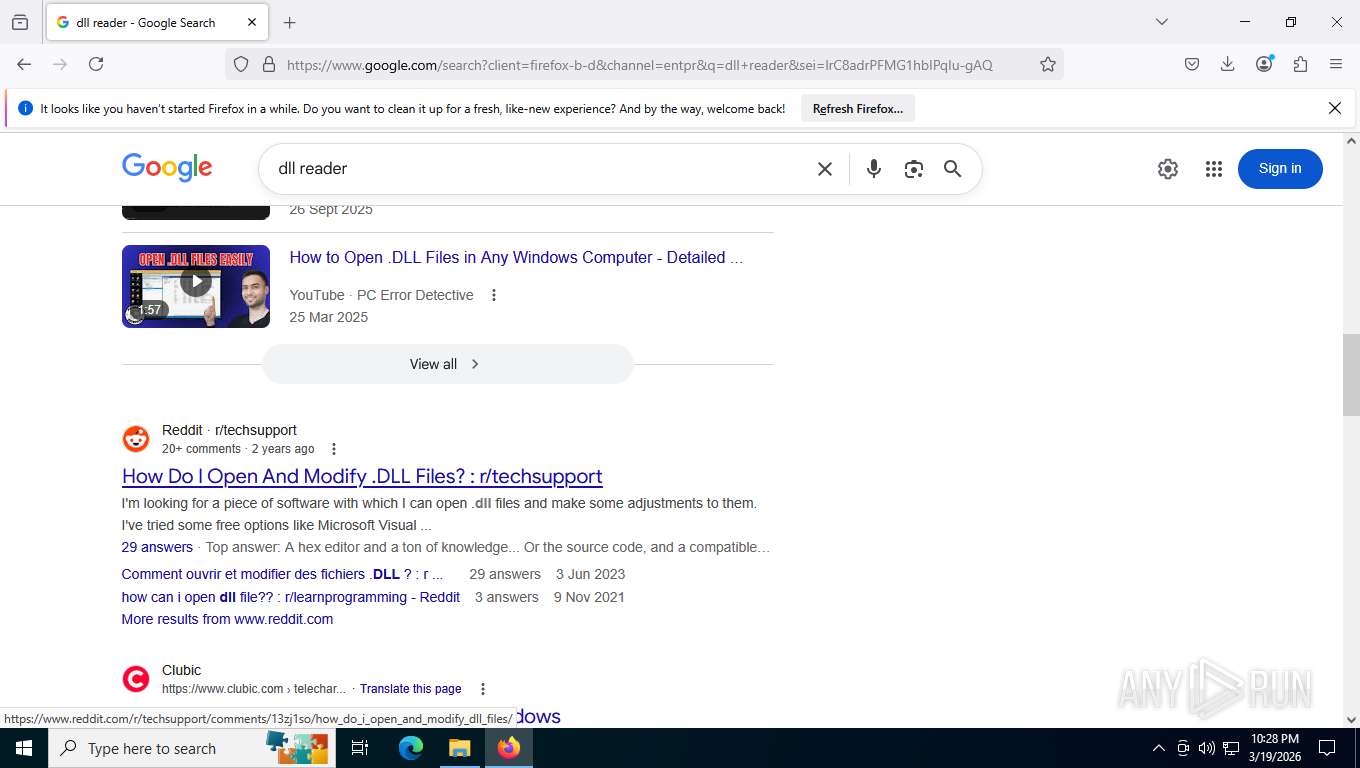Screen dimensions: 1360x768
Task: Start search by voice microphone
Action: pyautogui.click(x=873, y=169)
